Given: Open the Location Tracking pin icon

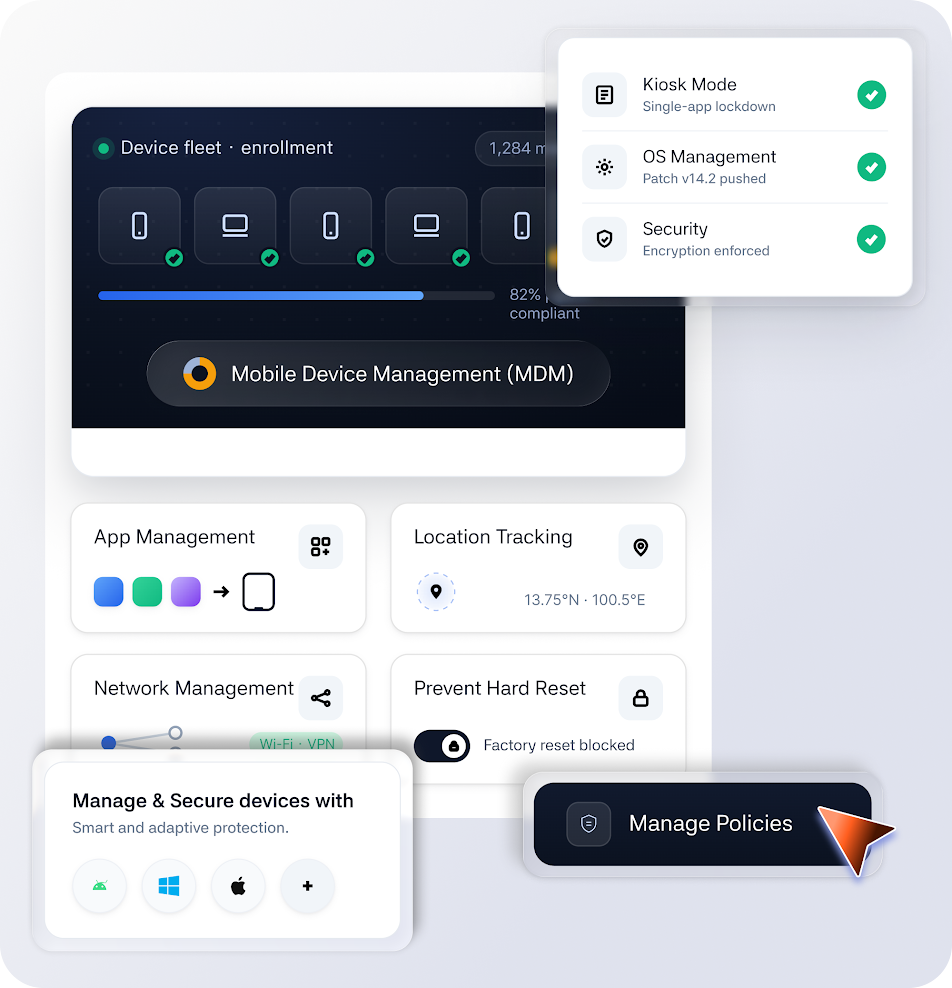Looking at the screenshot, I should pyautogui.click(x=641, y=546).
